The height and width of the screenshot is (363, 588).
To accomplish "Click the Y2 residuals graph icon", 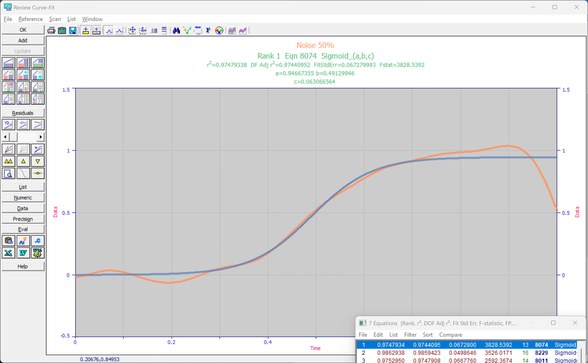I will [8, 124].
